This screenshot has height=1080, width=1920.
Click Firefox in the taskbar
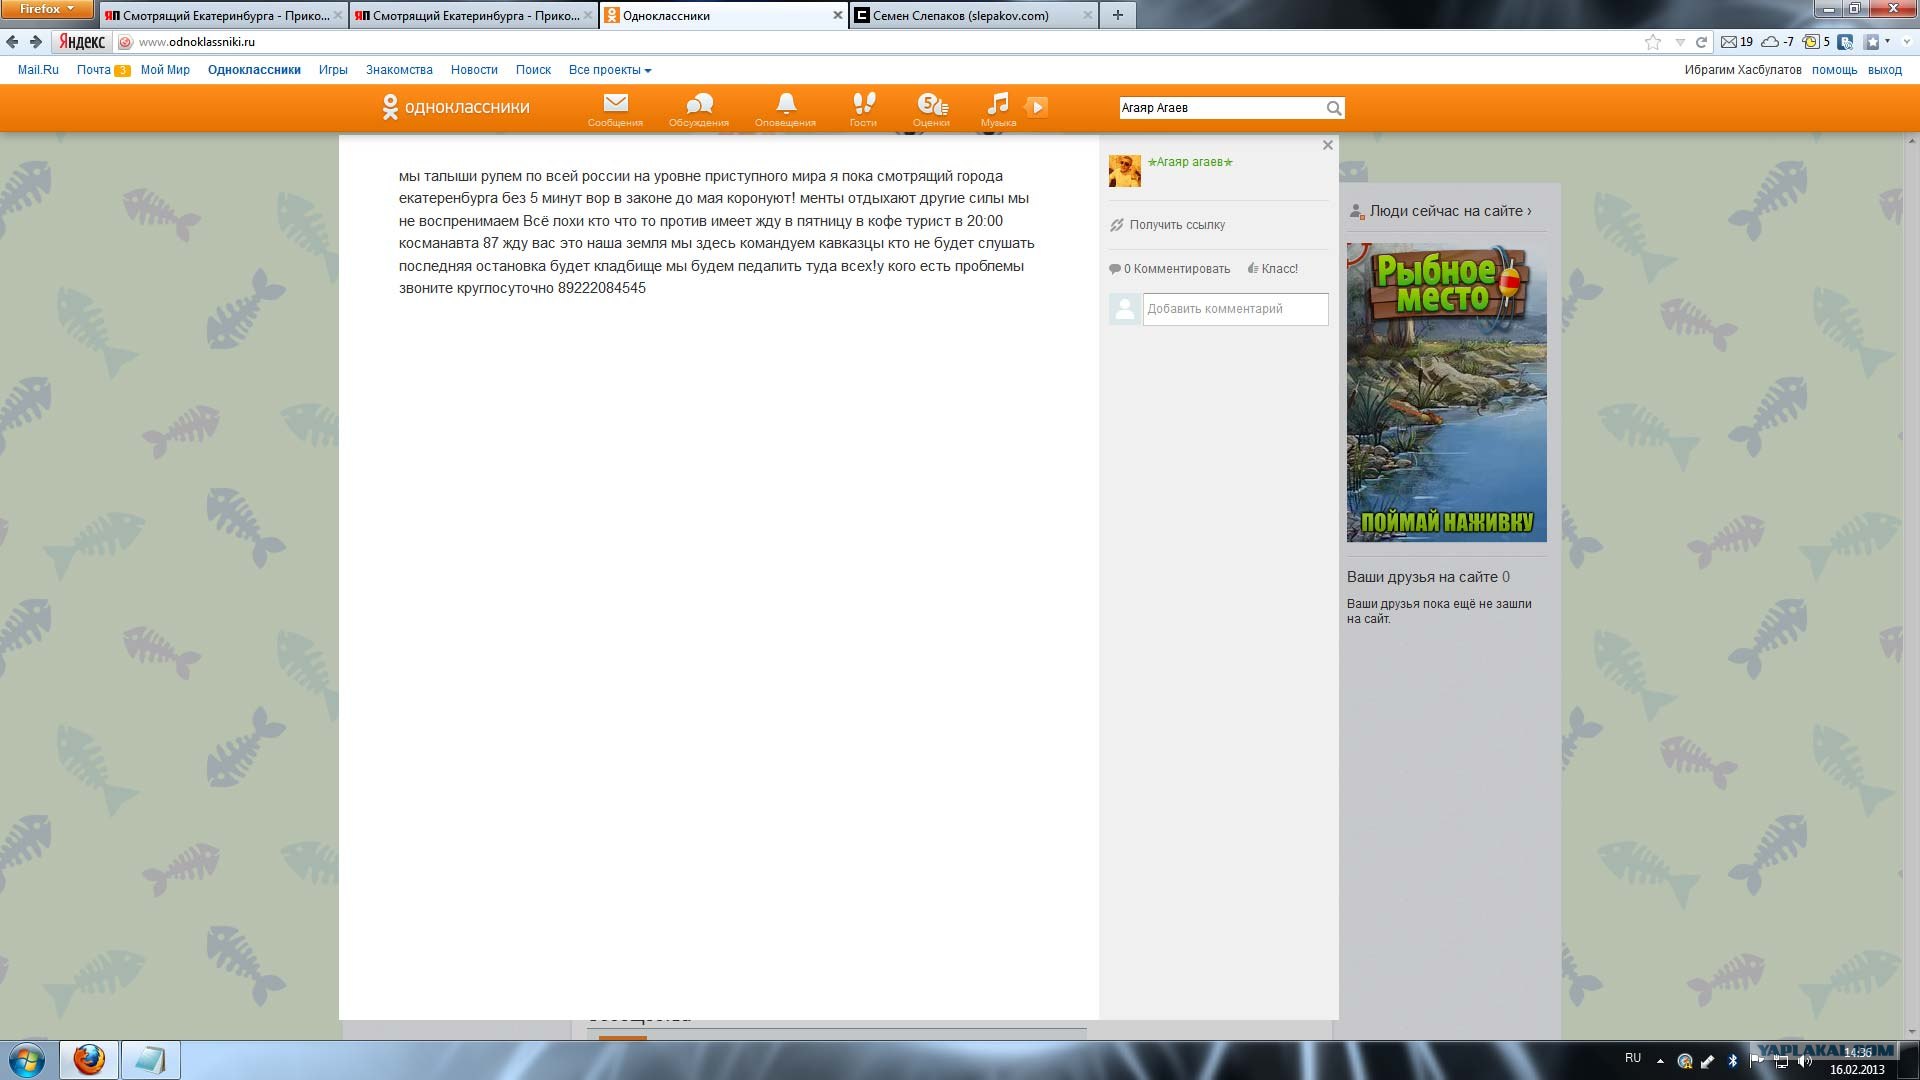click(89, 1060)
